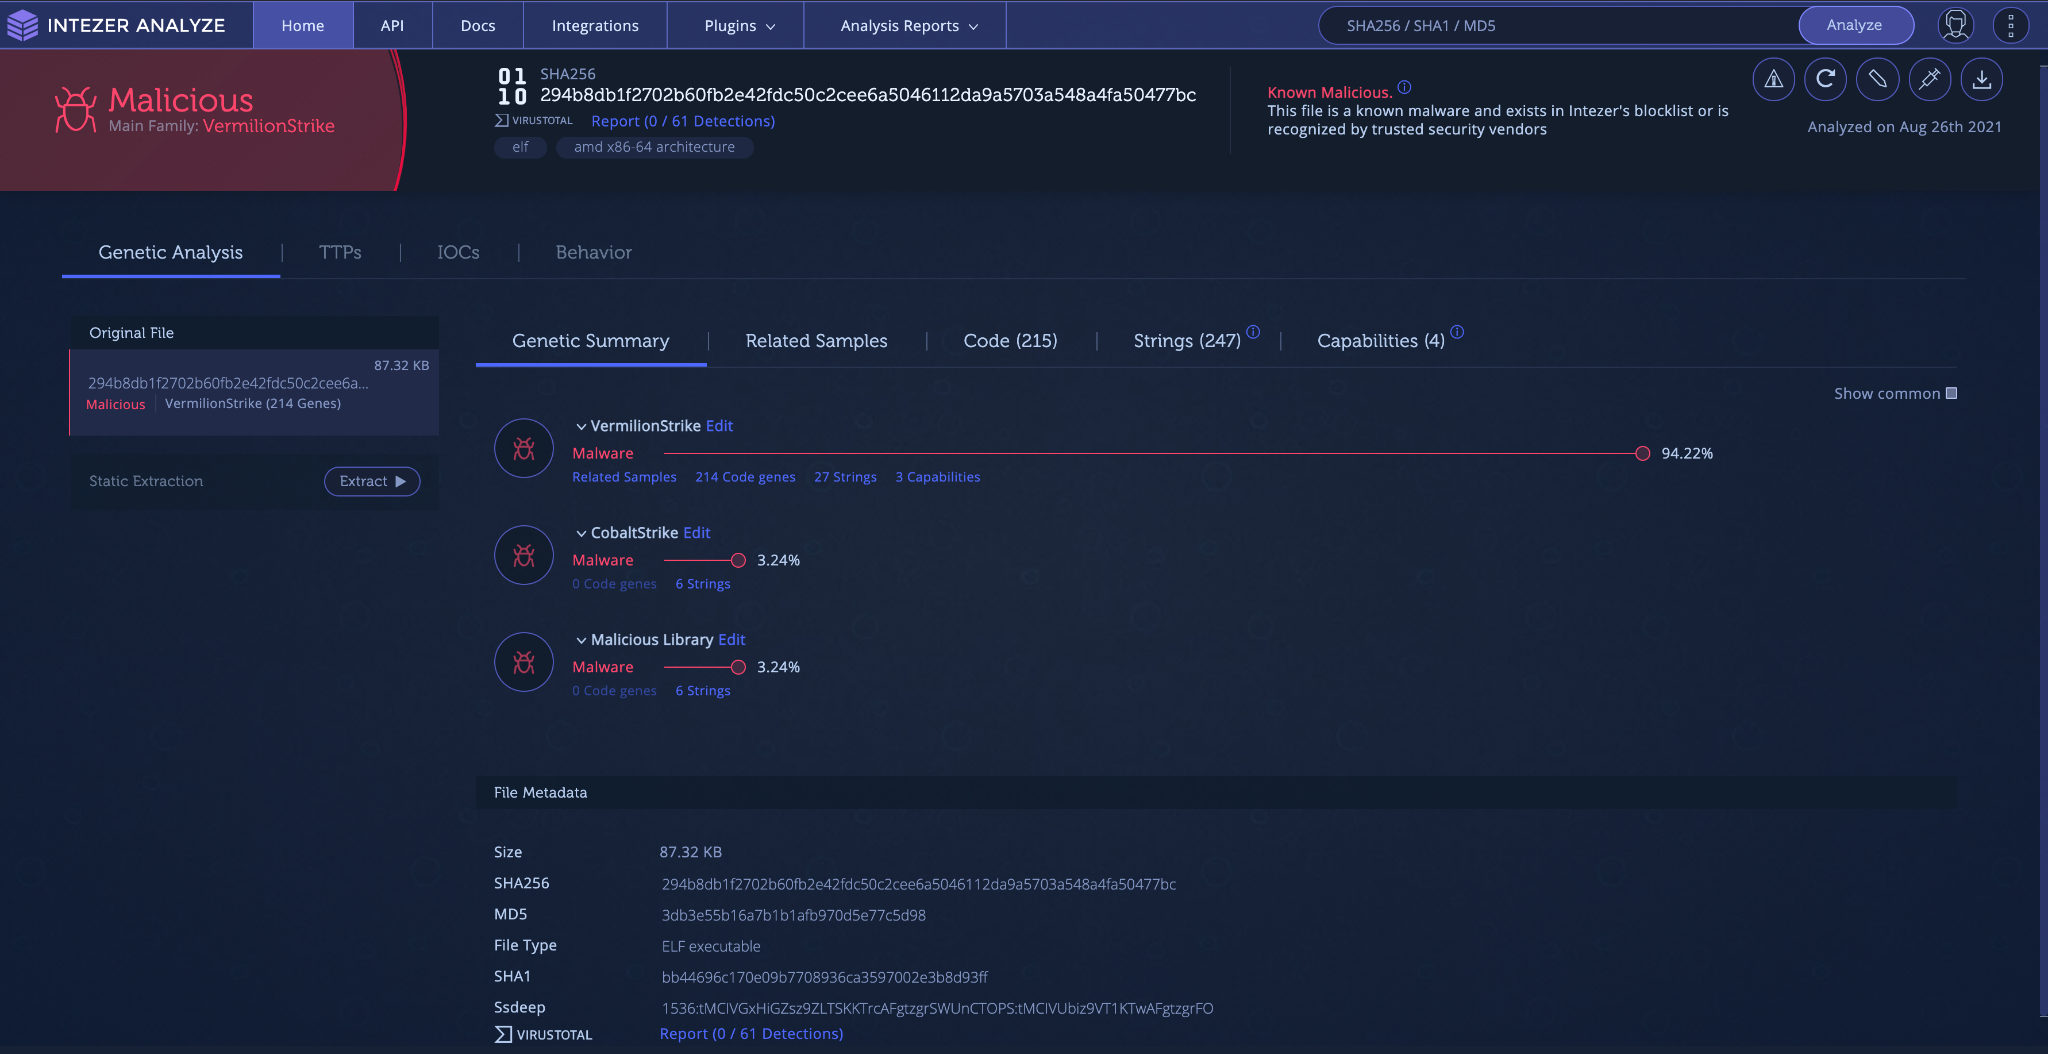Image resolution: width=2048 pixels, height=1054 pixels.
Task: Click the Extract button for Static Extraction
Action: point(372,481)
